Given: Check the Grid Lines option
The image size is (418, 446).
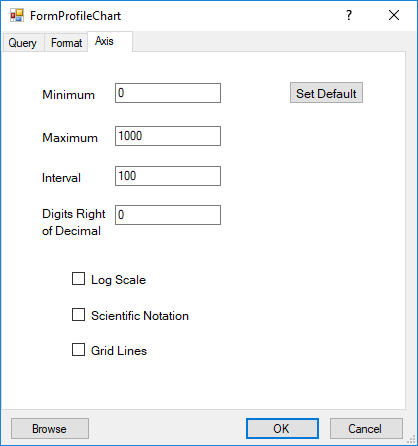Looking at the screenshot, I should pos(78,350).
